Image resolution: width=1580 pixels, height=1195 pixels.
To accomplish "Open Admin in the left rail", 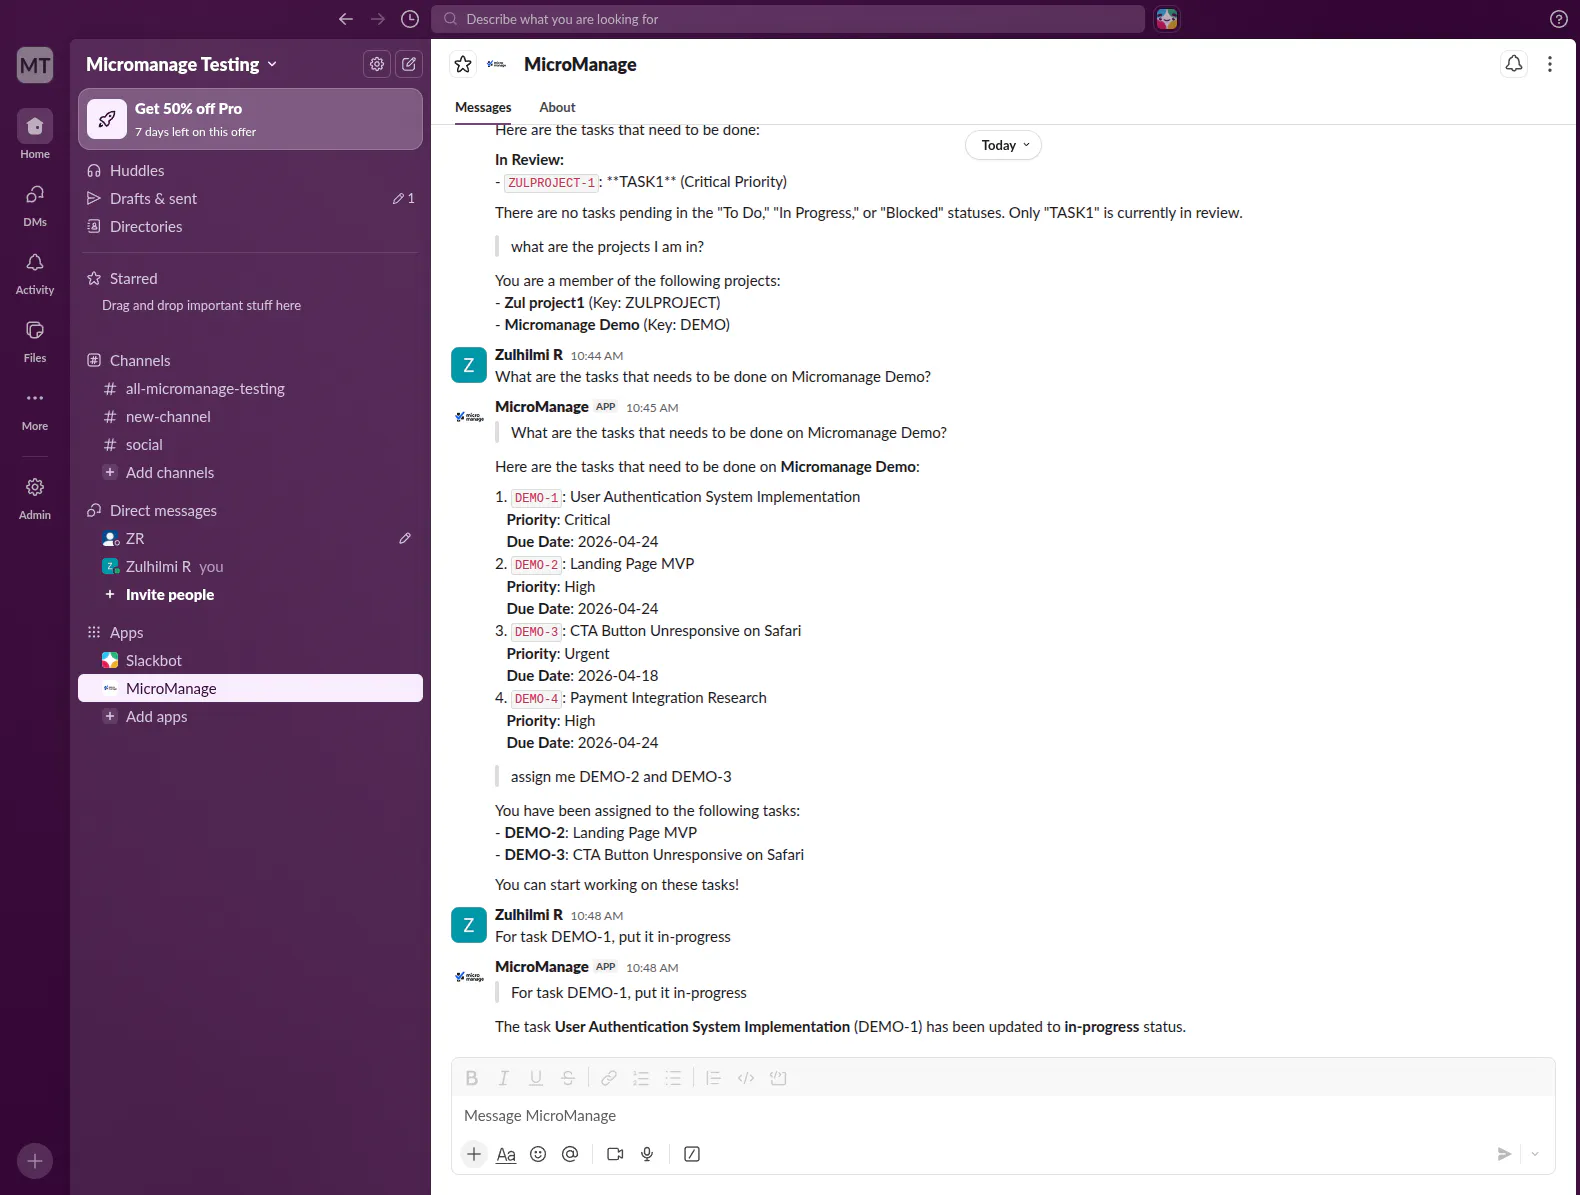I will coord(35,497).
